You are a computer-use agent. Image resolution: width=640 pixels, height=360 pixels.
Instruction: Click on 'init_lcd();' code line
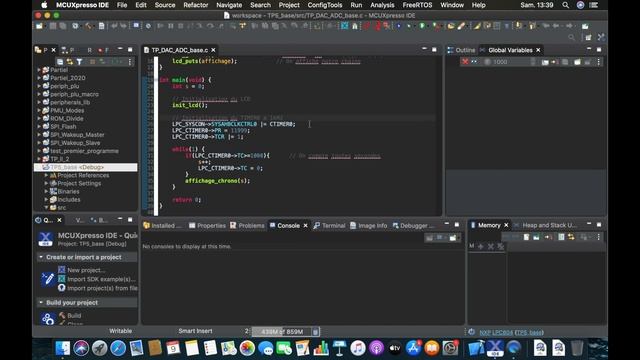coord(190,105)
